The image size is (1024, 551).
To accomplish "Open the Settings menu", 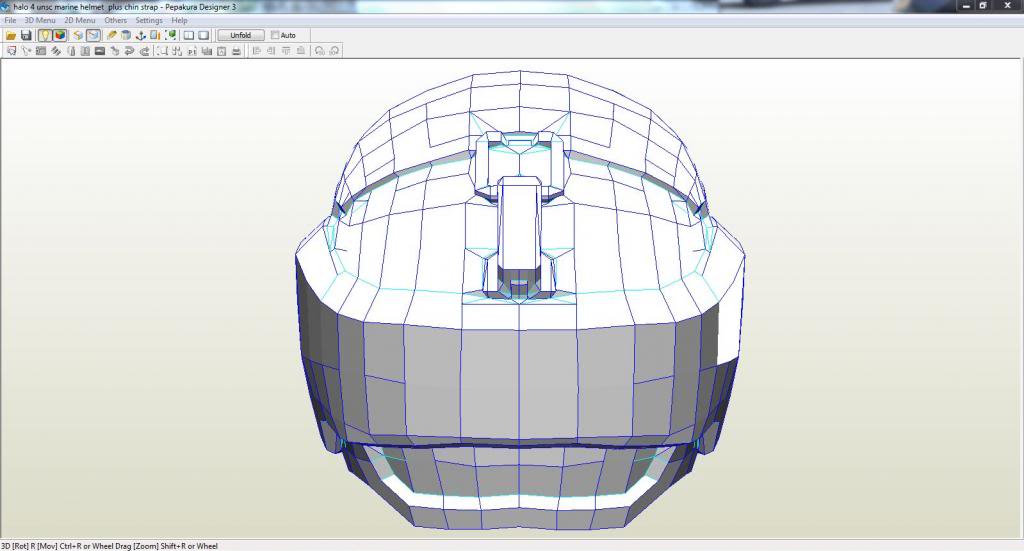I will (x=149, y=20).
